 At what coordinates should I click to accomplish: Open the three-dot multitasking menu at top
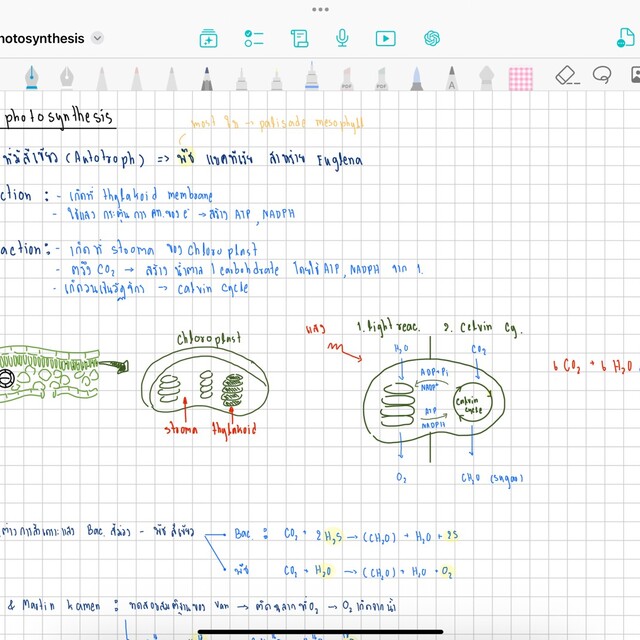click(x=320, y=9)
